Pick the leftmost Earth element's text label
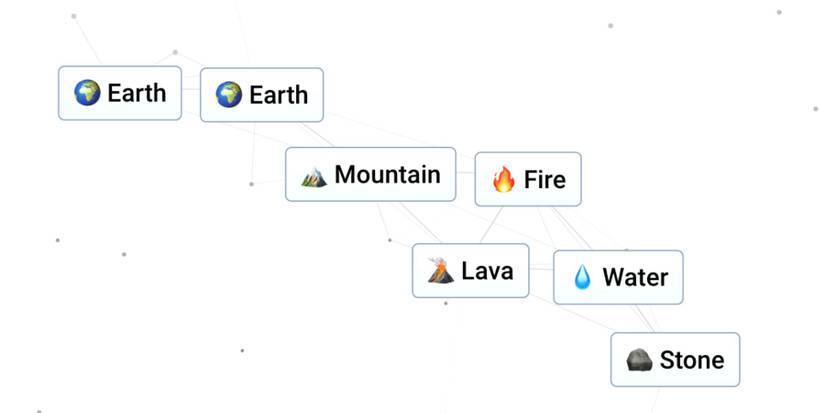 137,93
